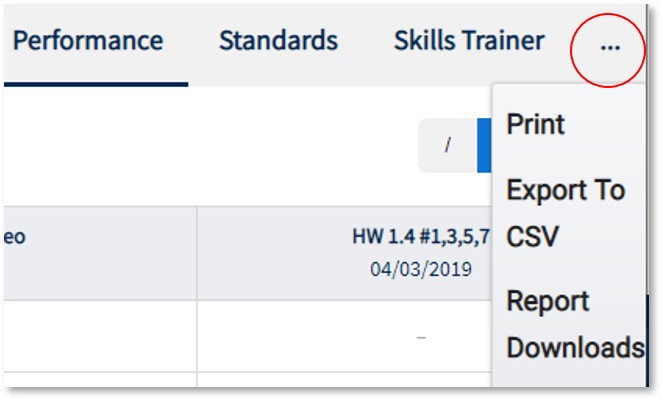Switch to the Performance tab

pos(88,41)
